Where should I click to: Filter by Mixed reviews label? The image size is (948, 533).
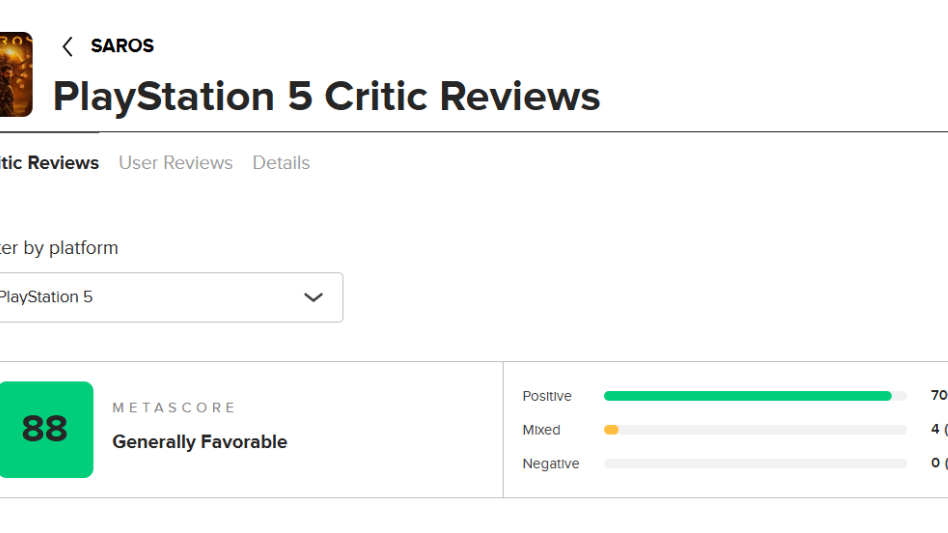[541, 430]
